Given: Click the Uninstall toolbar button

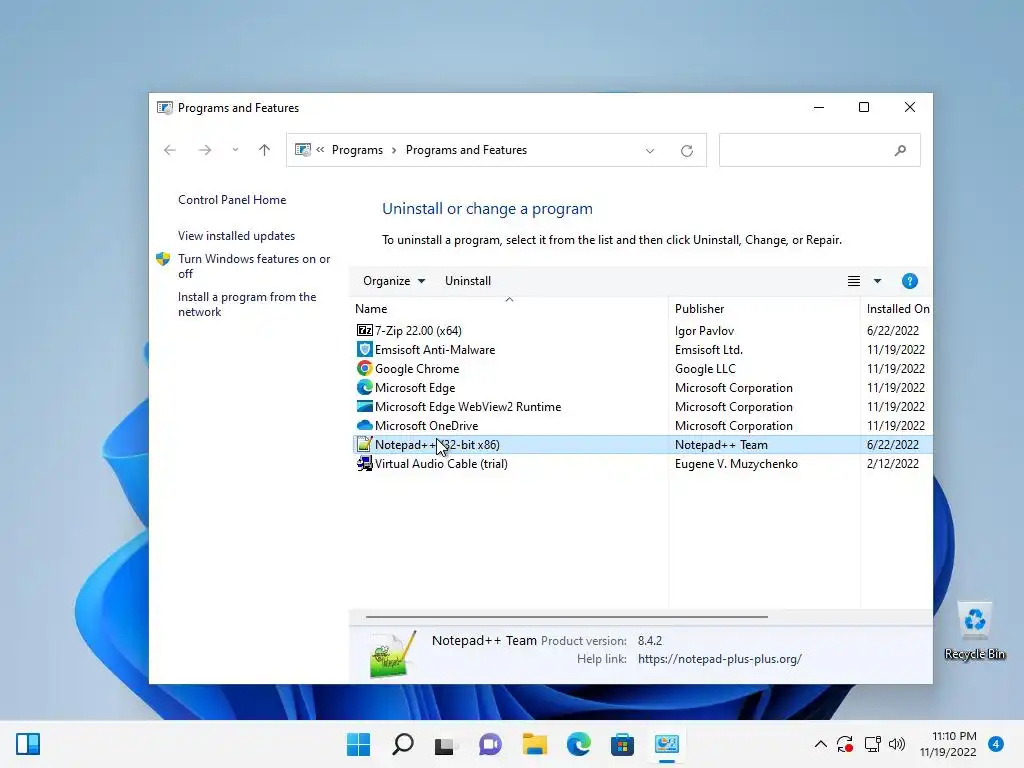Looking at the screenshot, I should pyautogui.click(x=468, y=281).
